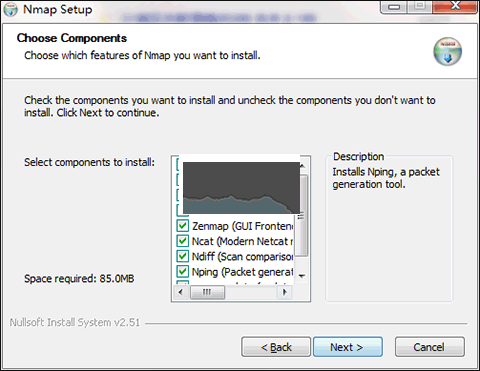The width and height of the screenshot is (480, 371).
Task: Toggle the Ncat (Modern Netcat) checkbox
Action: (182, 241)
